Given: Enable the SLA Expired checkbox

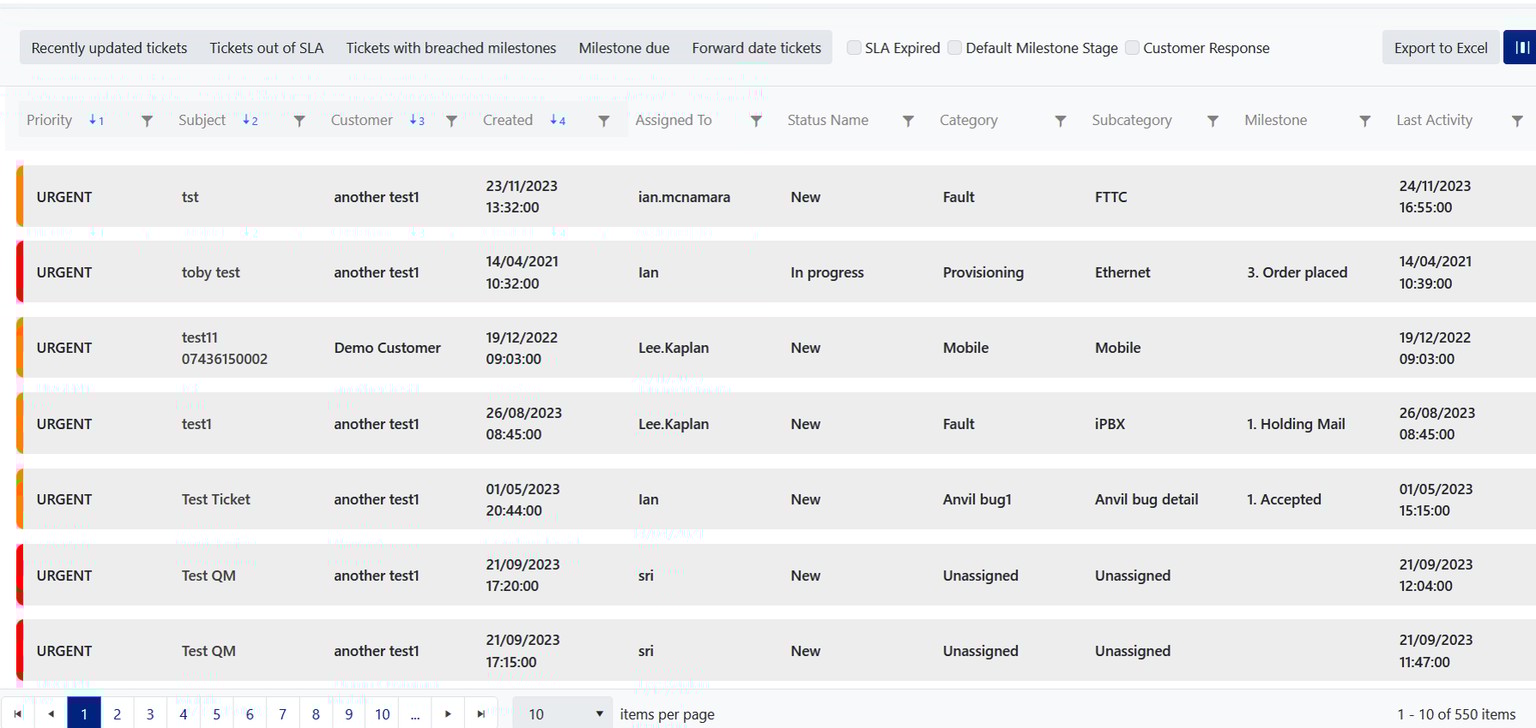Looking at the screenshot, I should point(854,48).
